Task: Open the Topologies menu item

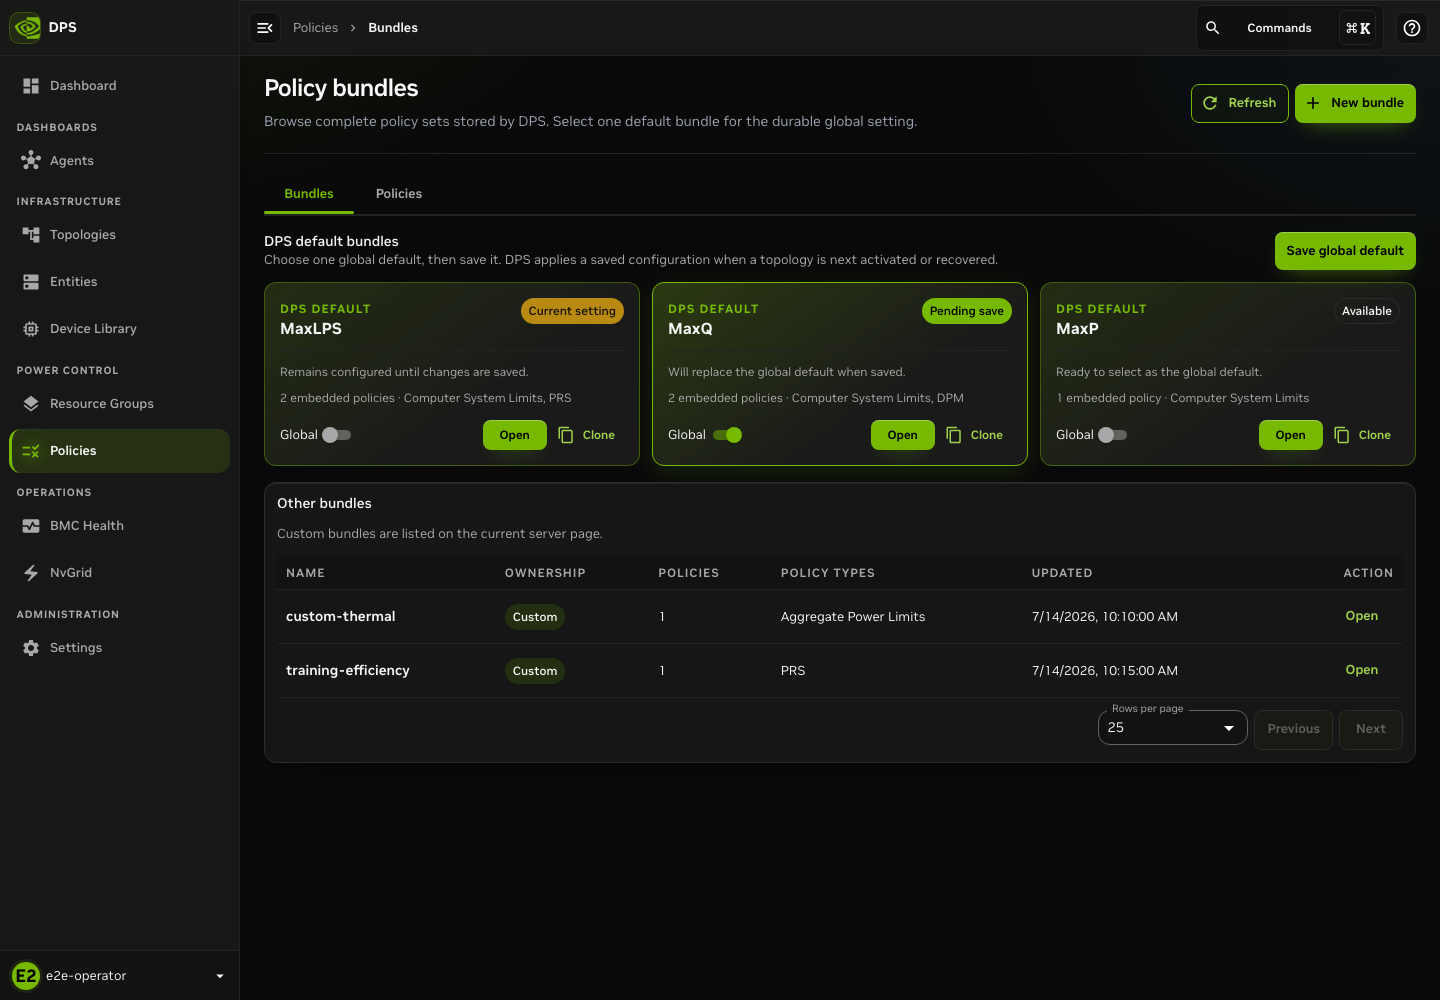Action: (120, 235)
